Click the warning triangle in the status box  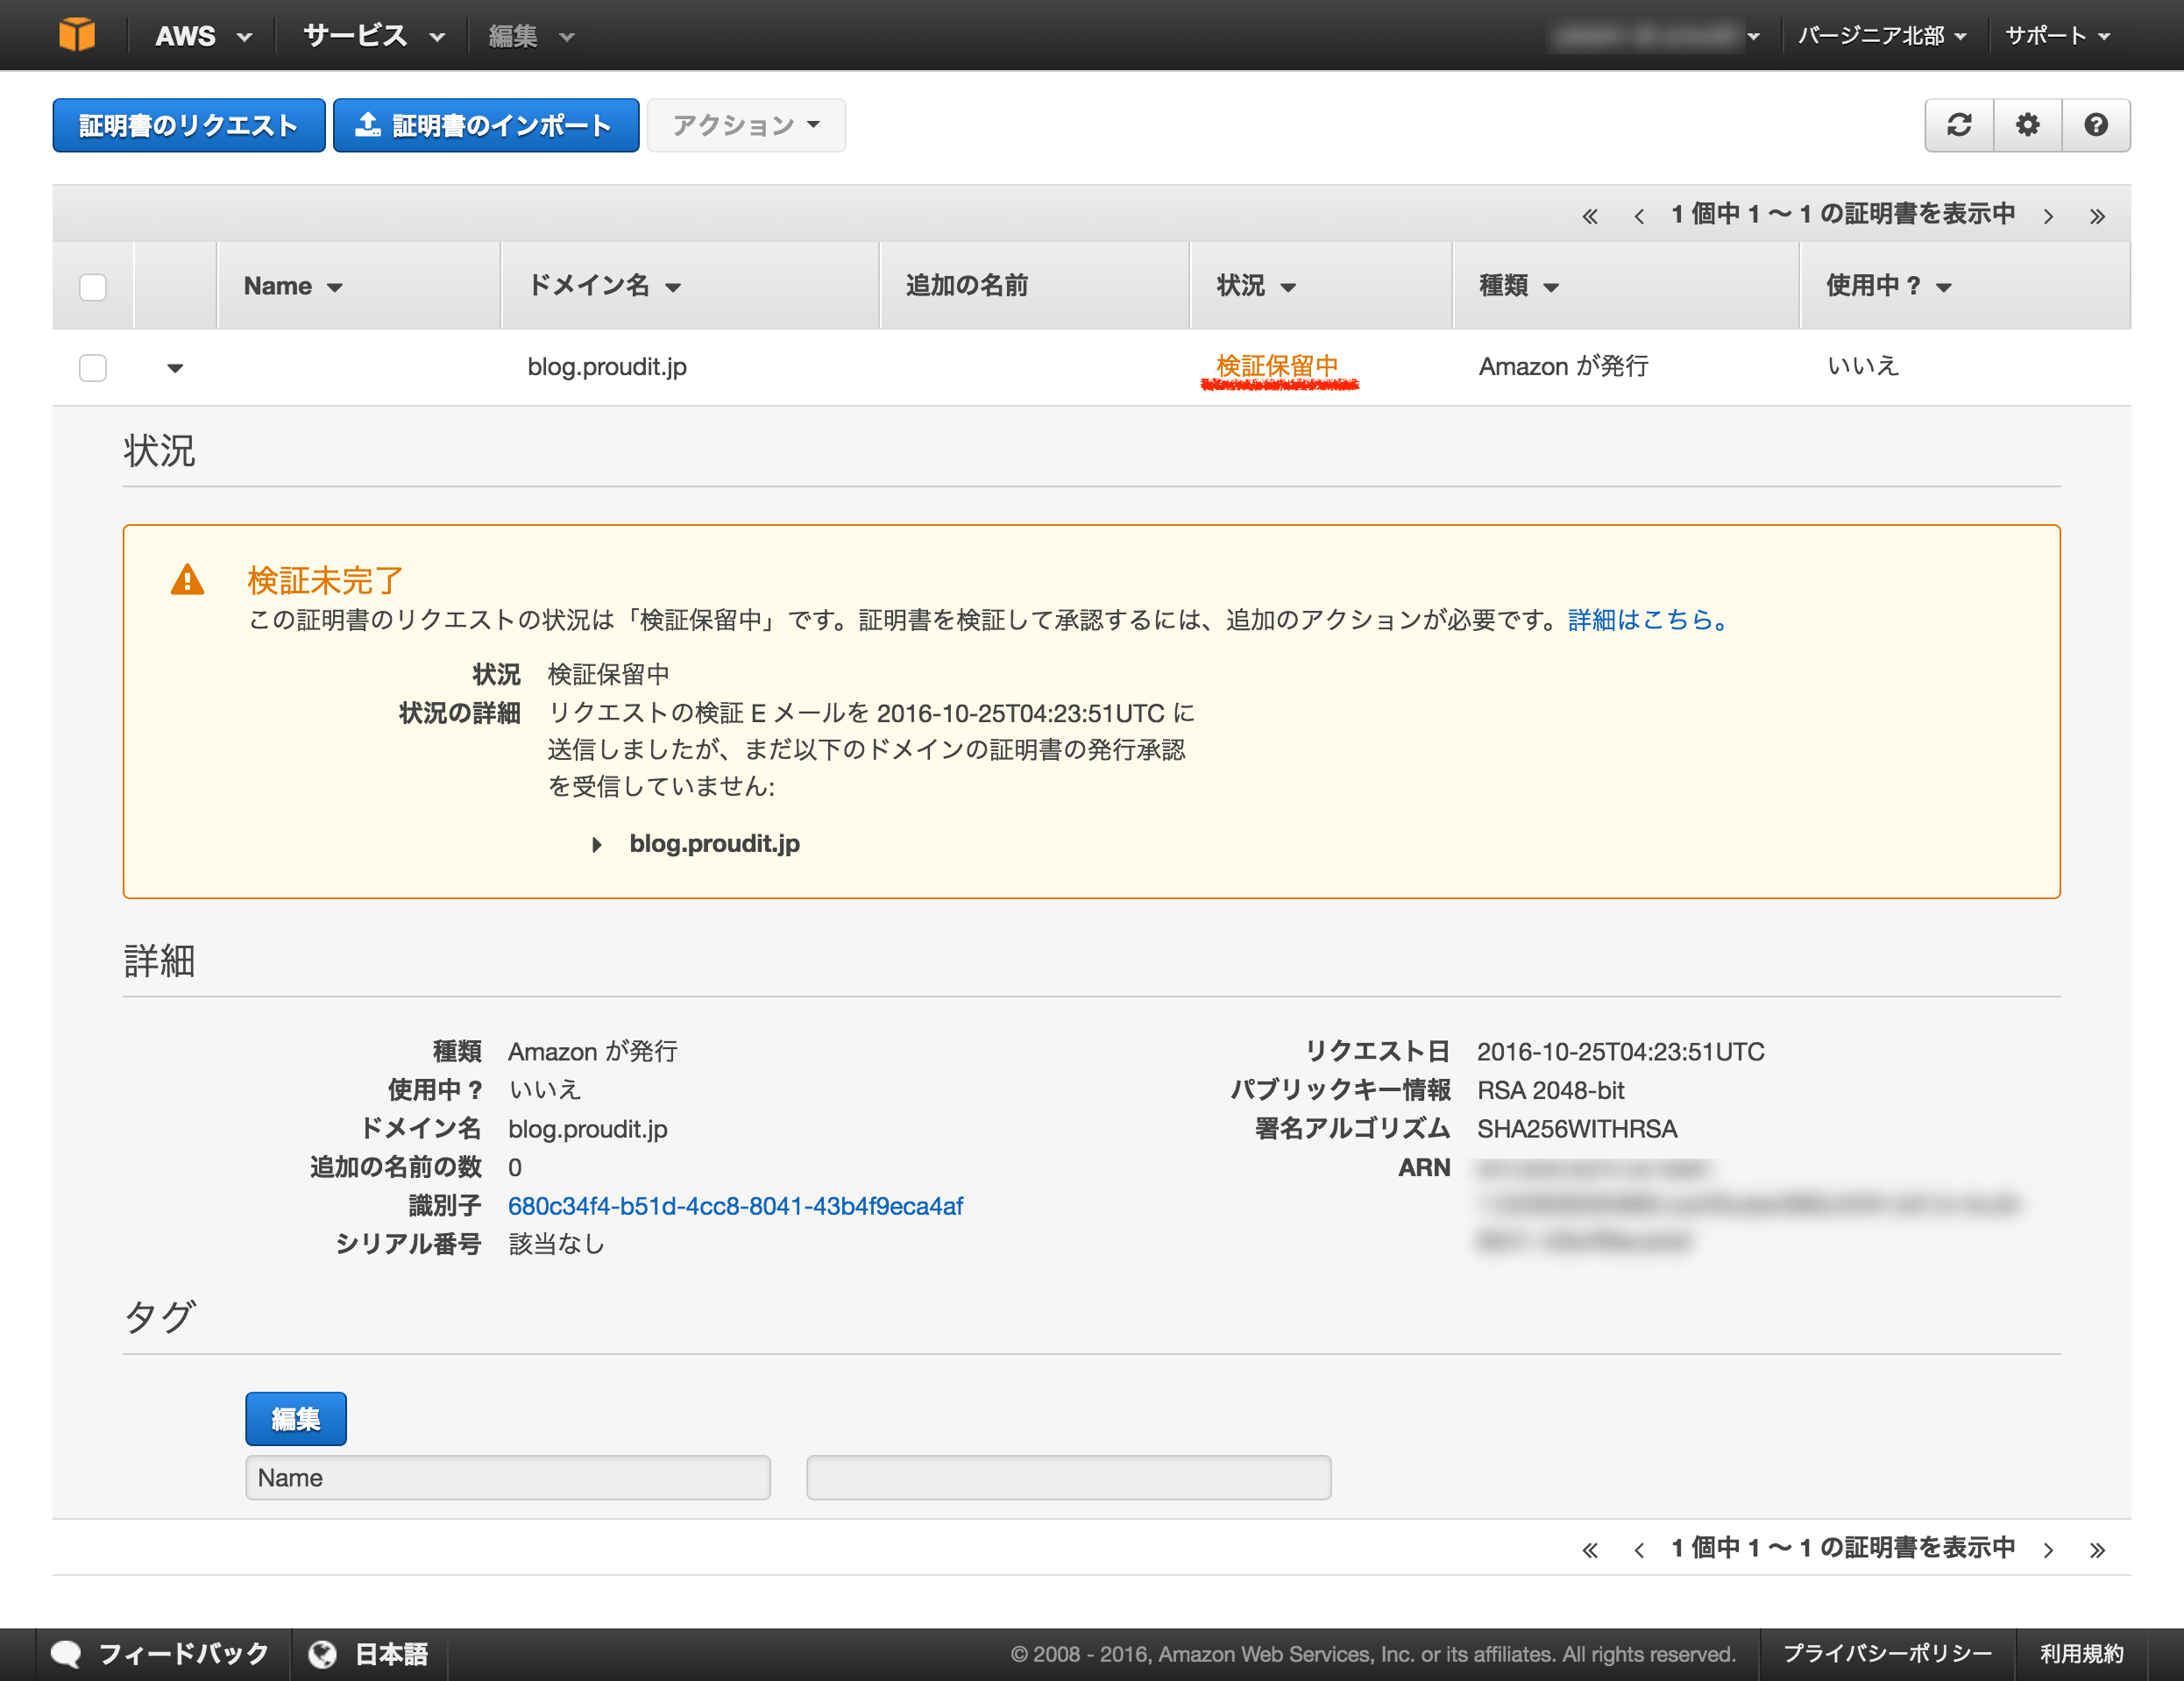(188, 582)
